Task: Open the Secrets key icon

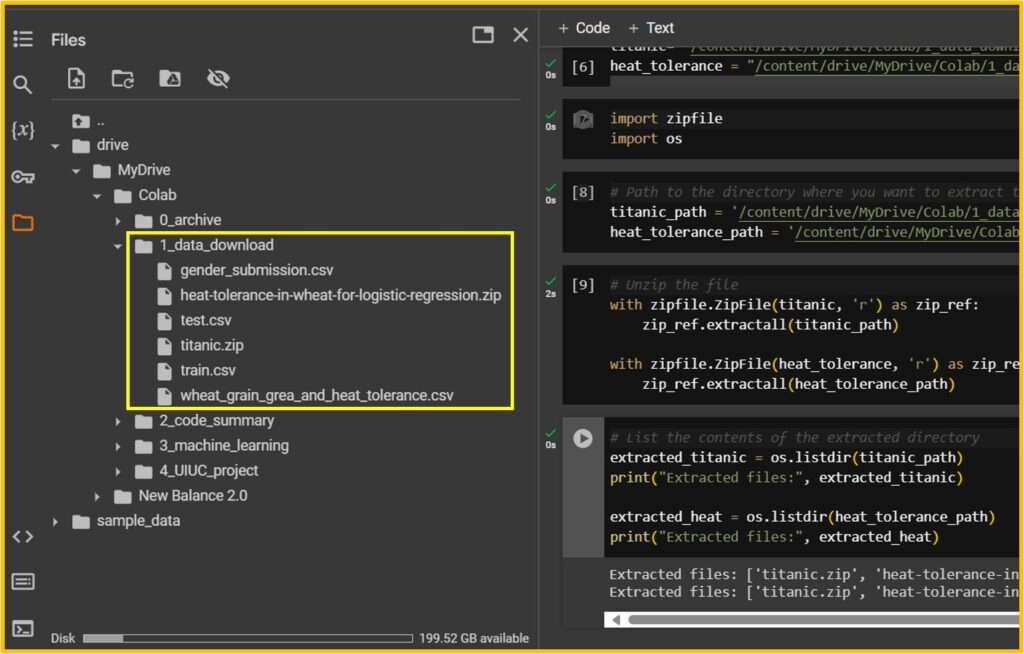Action: [x=22, y=177]
